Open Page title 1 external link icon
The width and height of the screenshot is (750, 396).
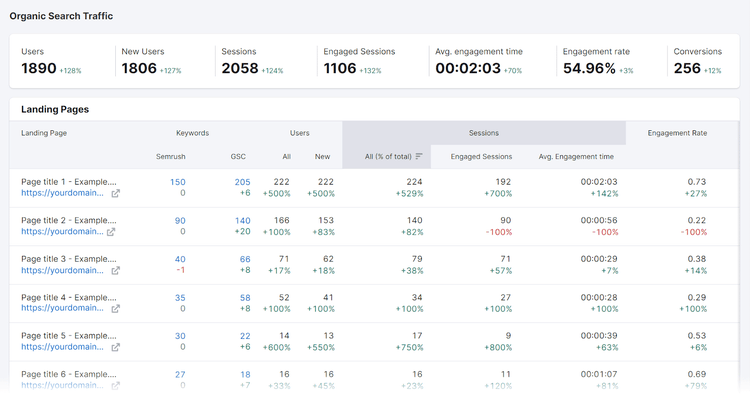click(x=115, y=193)
